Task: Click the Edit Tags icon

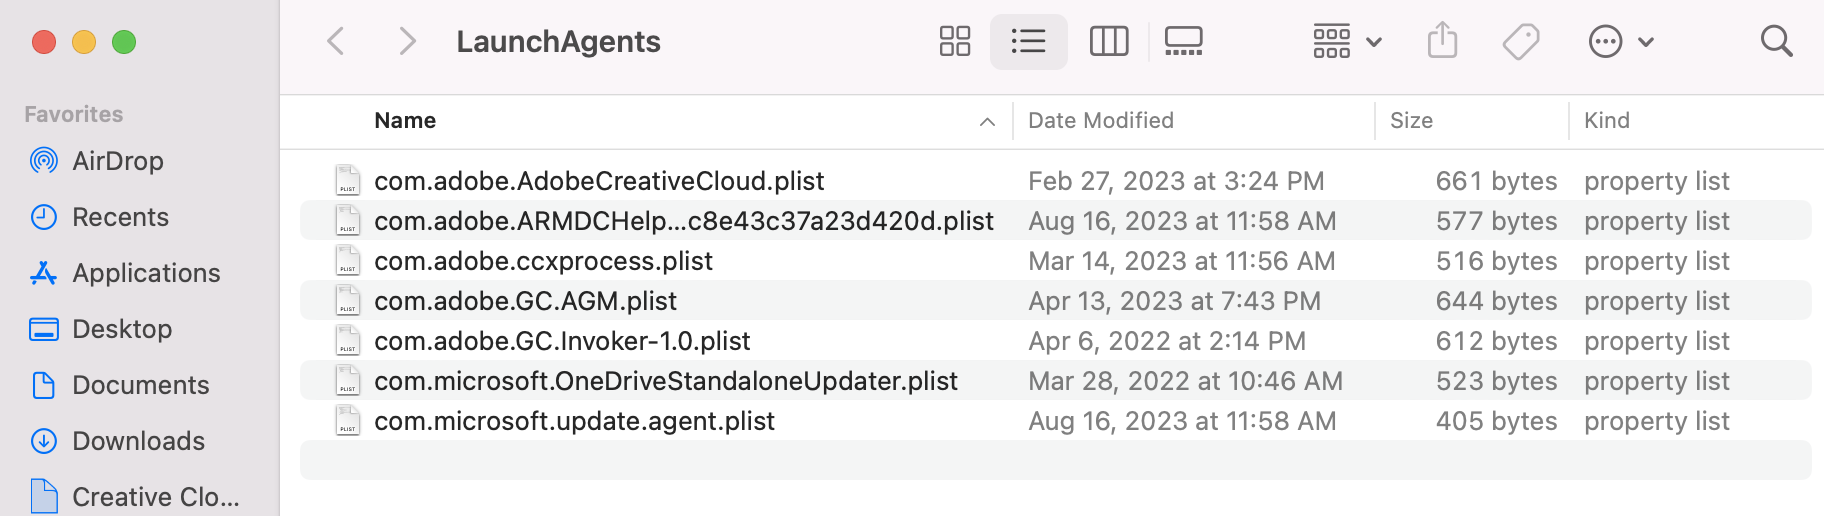Action: point(1520,41)
